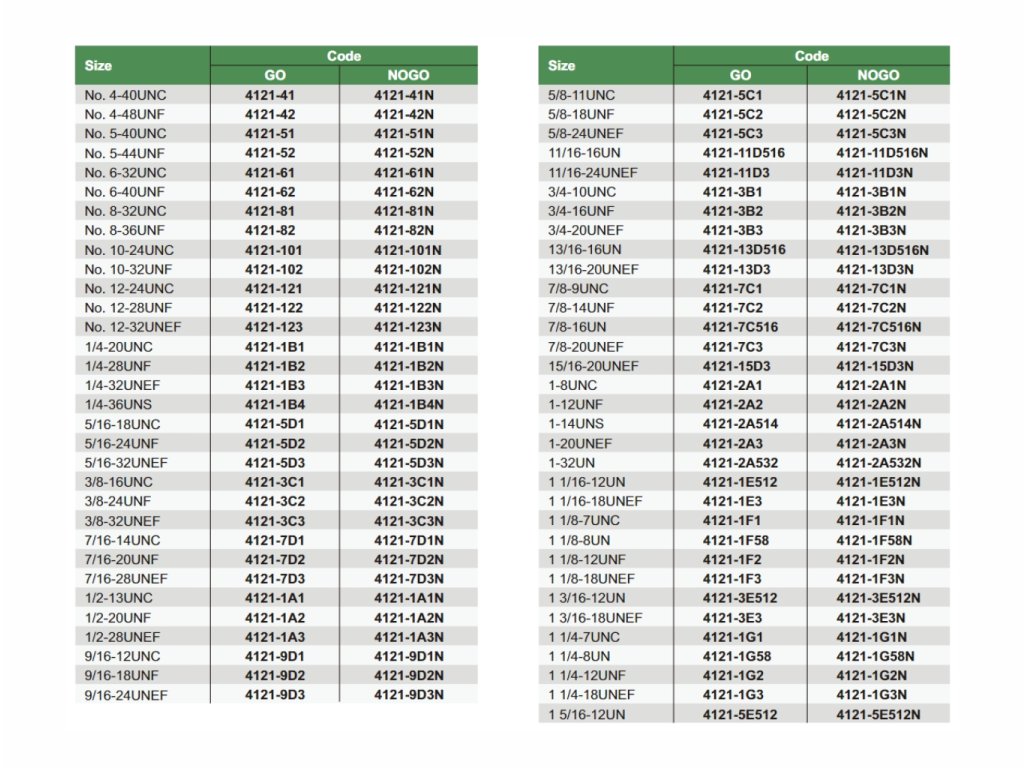Click GO code 4121-7C516
Image resolution: width=1024 pixels, height=768 pixels.
click(x=740, y=327)
